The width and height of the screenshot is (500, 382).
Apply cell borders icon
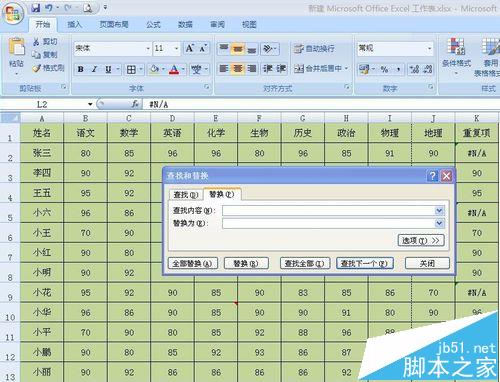[131, 69]
